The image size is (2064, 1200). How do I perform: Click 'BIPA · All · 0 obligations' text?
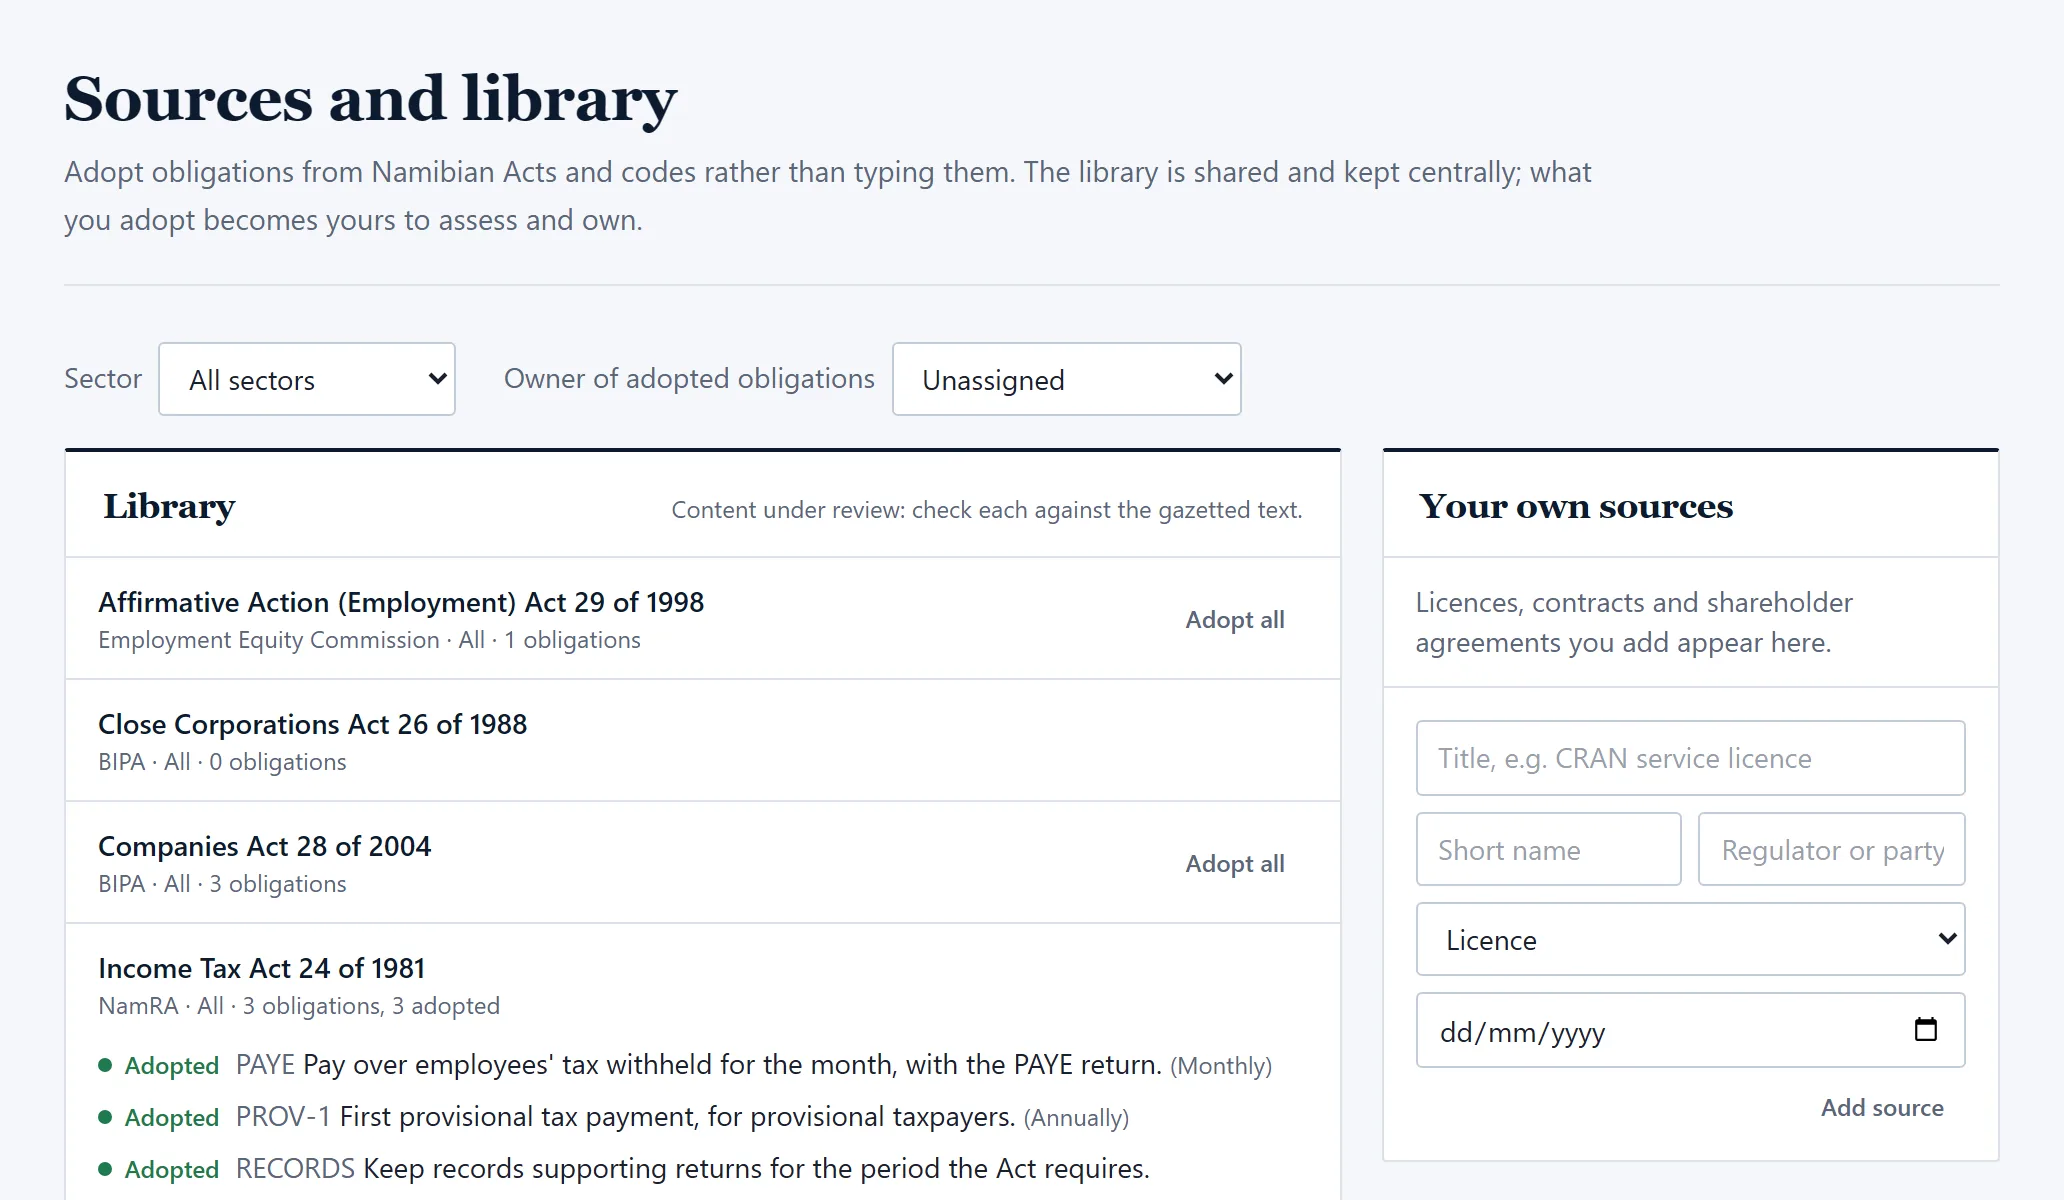click(x=222, y=762)
